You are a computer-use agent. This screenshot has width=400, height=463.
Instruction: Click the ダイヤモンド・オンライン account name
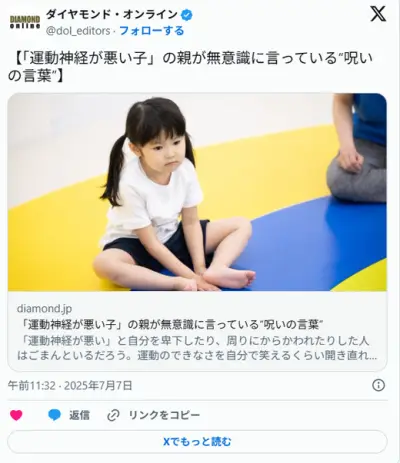tap(112, 14)
